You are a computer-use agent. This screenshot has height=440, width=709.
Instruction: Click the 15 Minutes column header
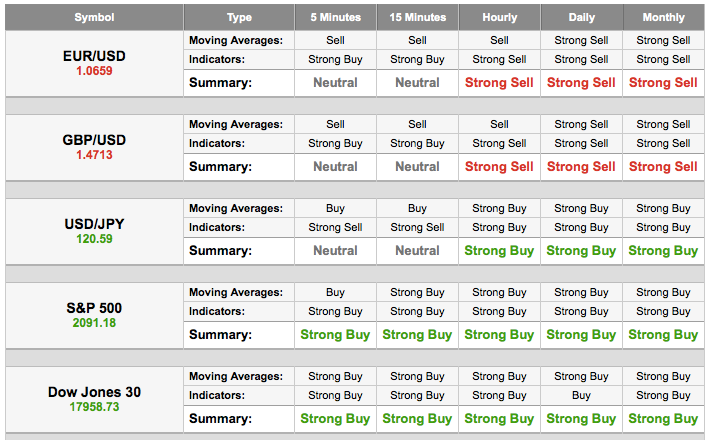[417, 17]
